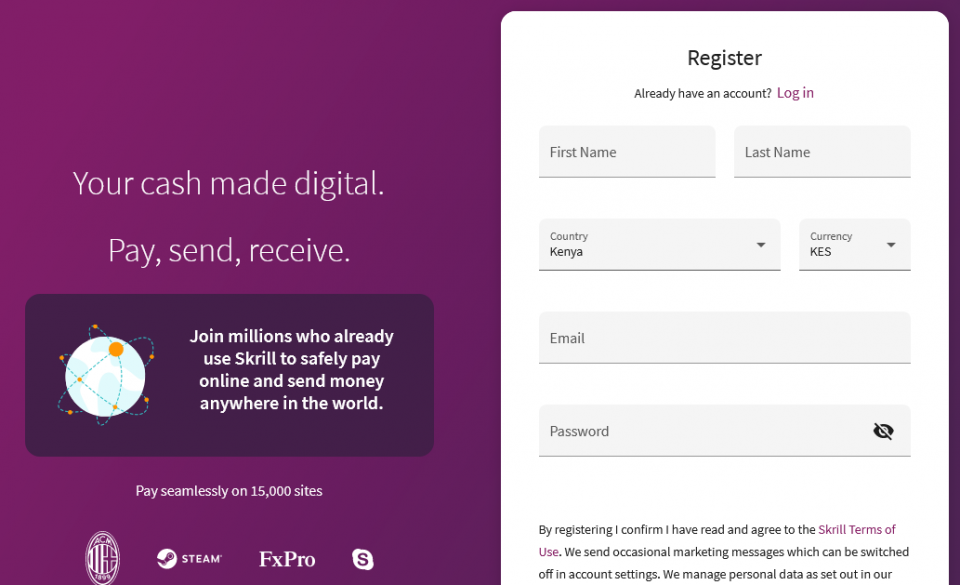Open the Log in link
This screenshot has width=960, height=585.
pyautogui.click(x=795, y=93)
